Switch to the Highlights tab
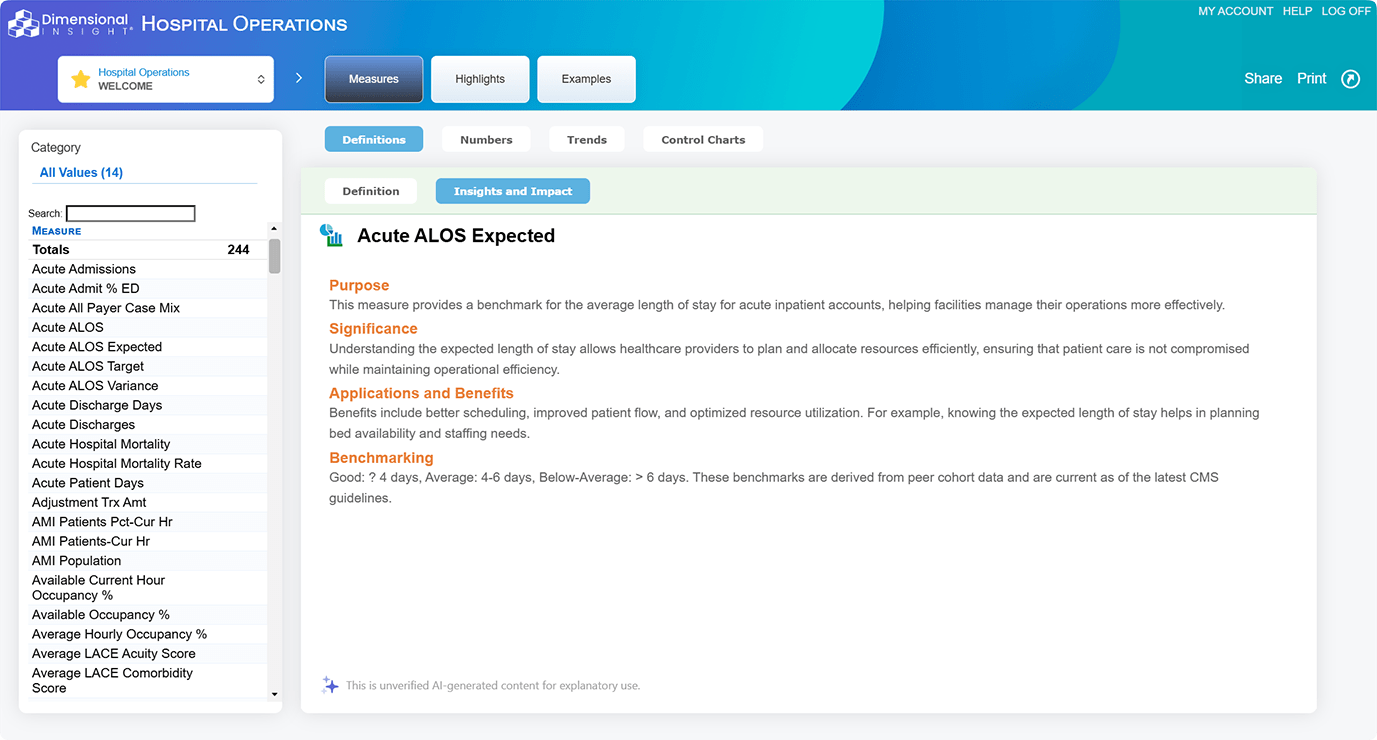This screenshot has height=740, width=1377. (x=480, y=79)
